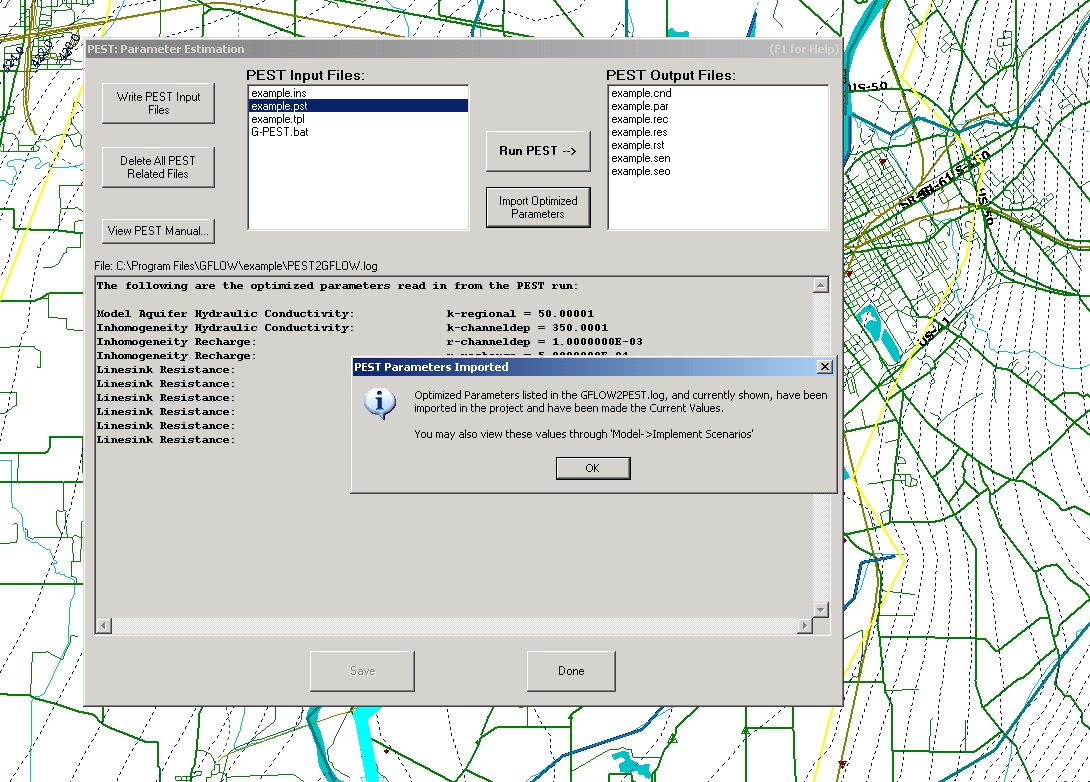Click the log horizontal scroll right arrow

804,626
